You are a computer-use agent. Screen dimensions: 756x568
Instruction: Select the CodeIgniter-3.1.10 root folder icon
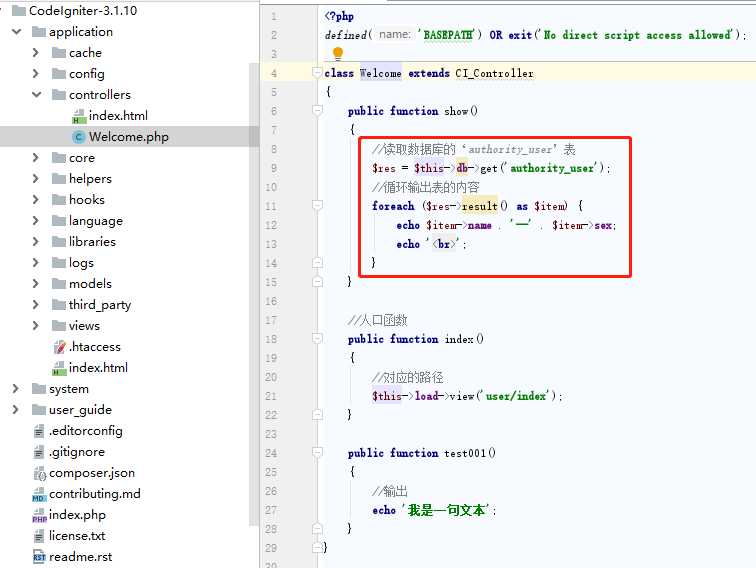tap(19, 11)
